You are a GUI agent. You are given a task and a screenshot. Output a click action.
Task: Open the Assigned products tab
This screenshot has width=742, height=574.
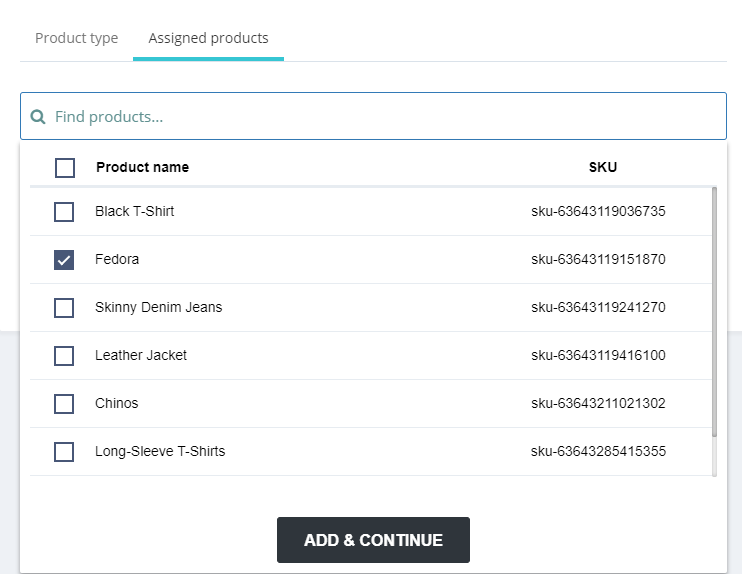[208, 38]
